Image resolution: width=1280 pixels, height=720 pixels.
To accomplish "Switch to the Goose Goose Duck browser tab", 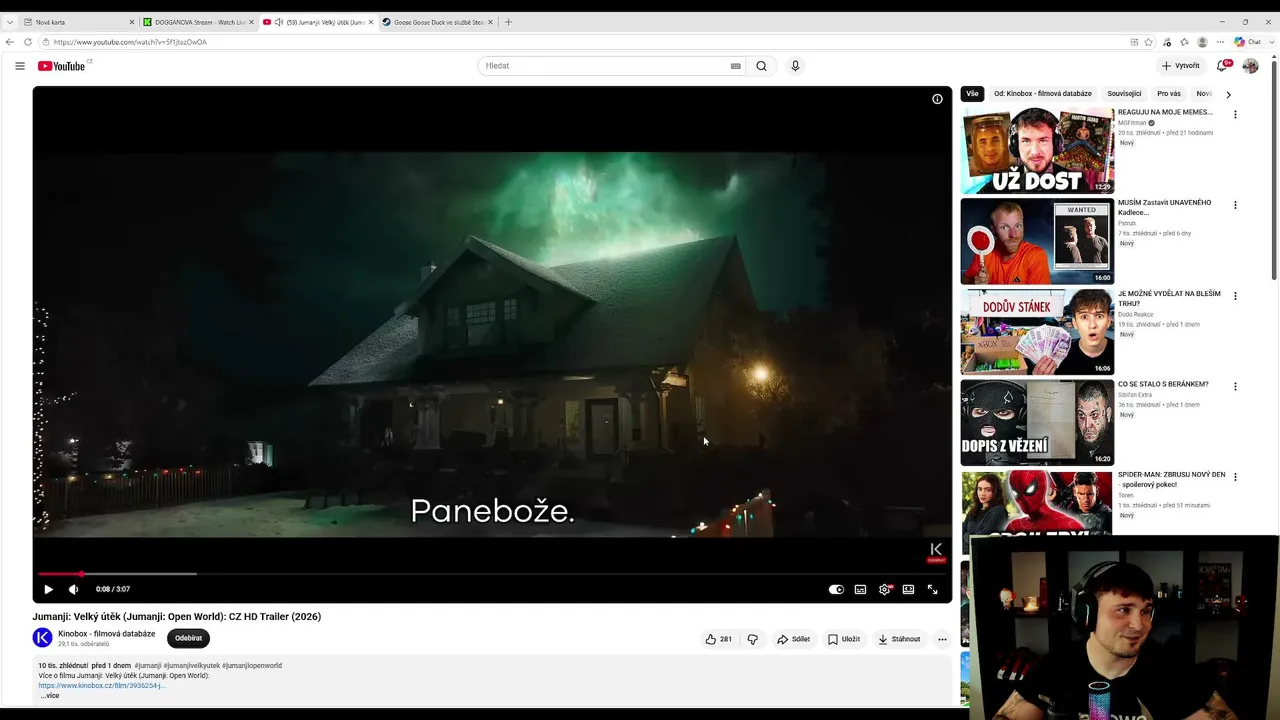I will point(438,22).
